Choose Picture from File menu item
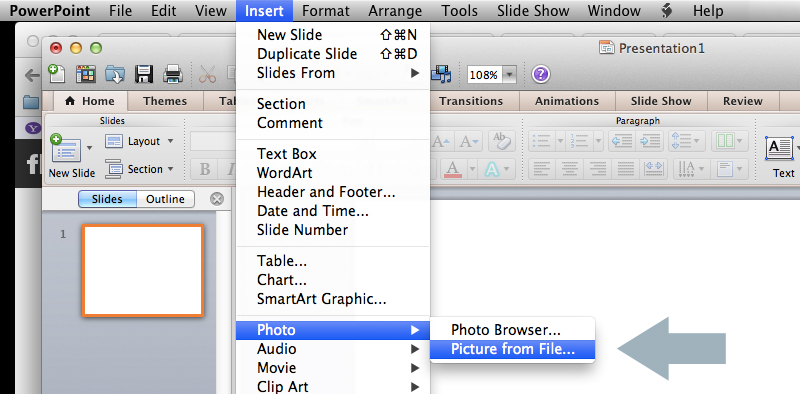This screenshot has height=394, width=800. pos(512,349)
